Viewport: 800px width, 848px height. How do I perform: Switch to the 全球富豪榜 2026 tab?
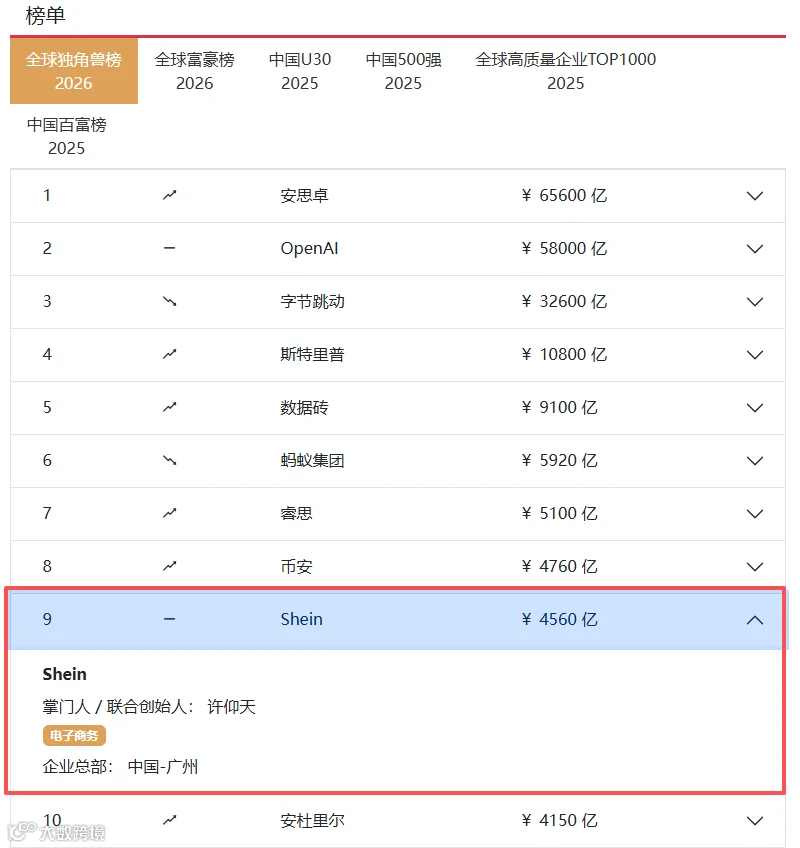point(195,71)
